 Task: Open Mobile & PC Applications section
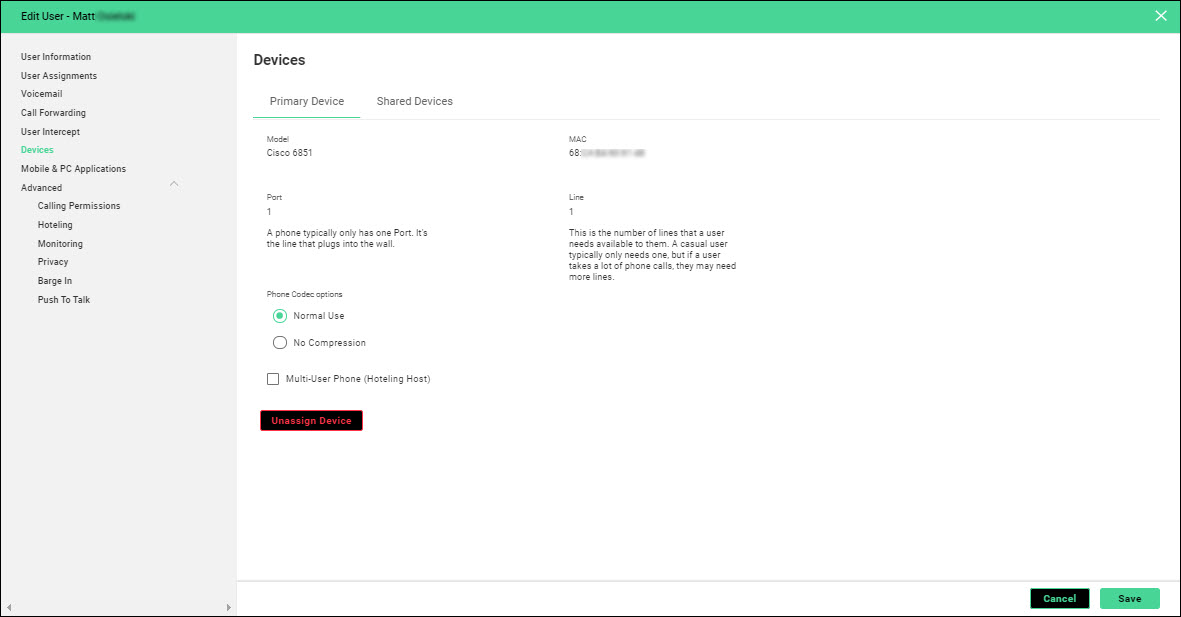(x=73, y=169)
